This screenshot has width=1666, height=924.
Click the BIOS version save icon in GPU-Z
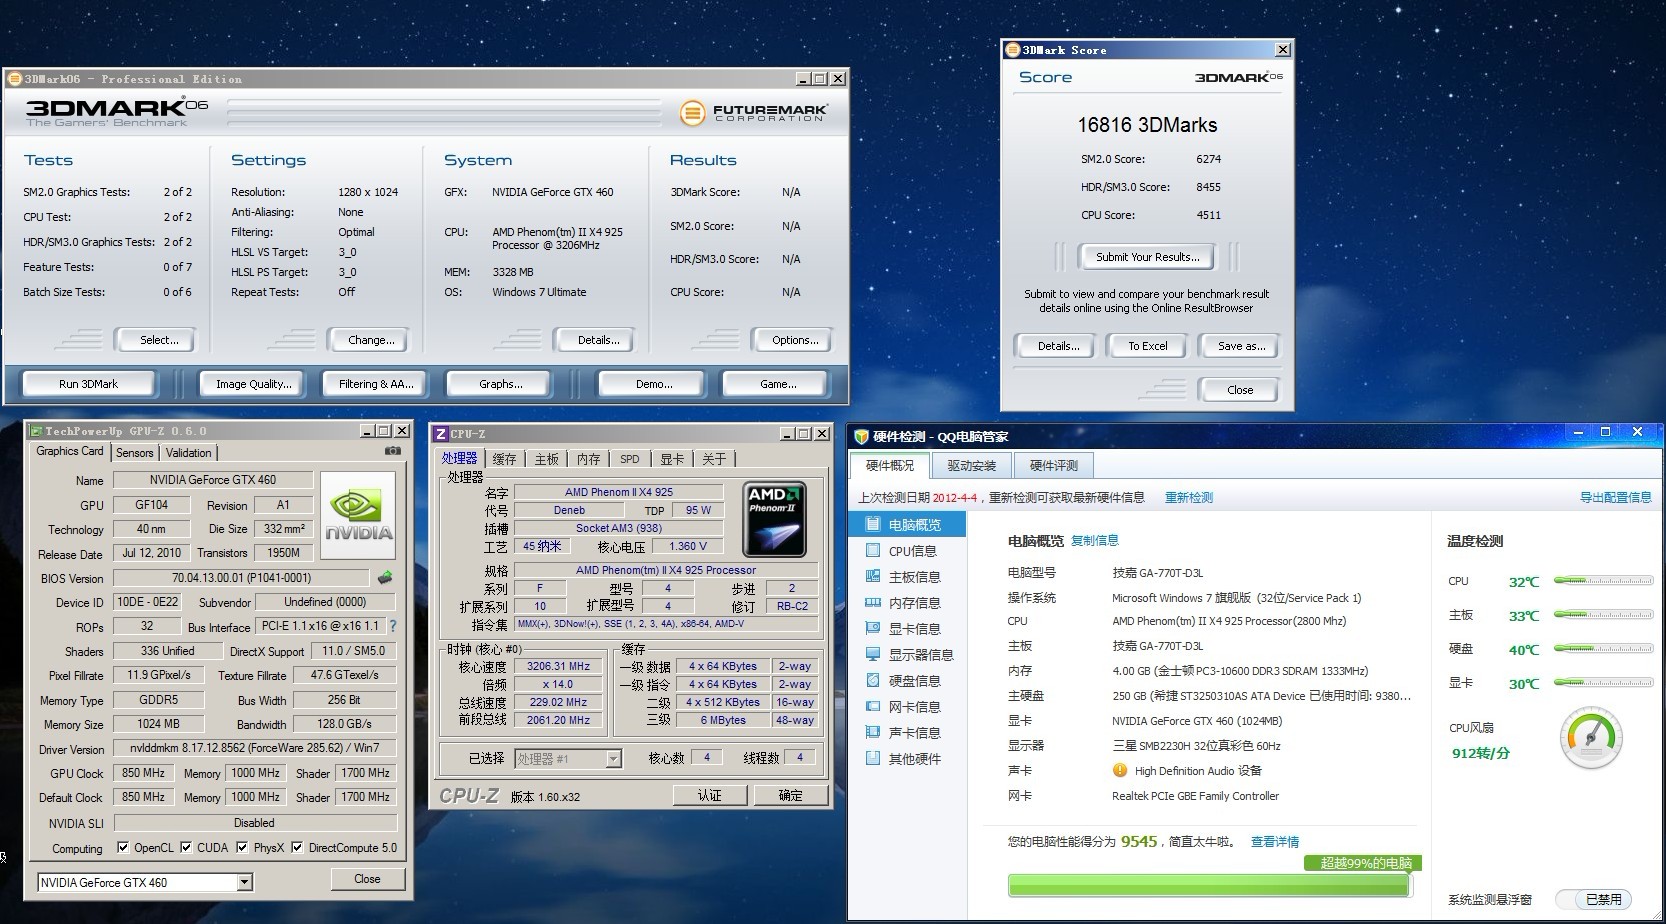385,577
